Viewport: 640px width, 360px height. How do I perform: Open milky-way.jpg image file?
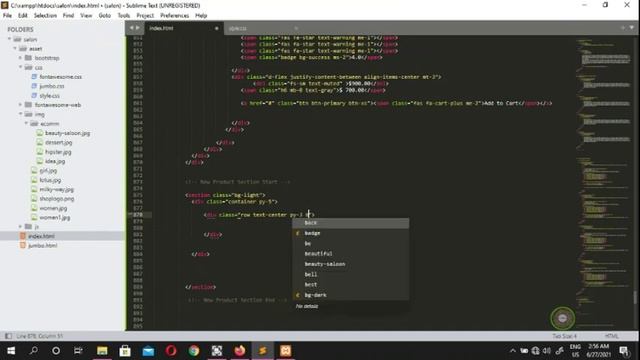pyautogui.click(x=56, y=189)
